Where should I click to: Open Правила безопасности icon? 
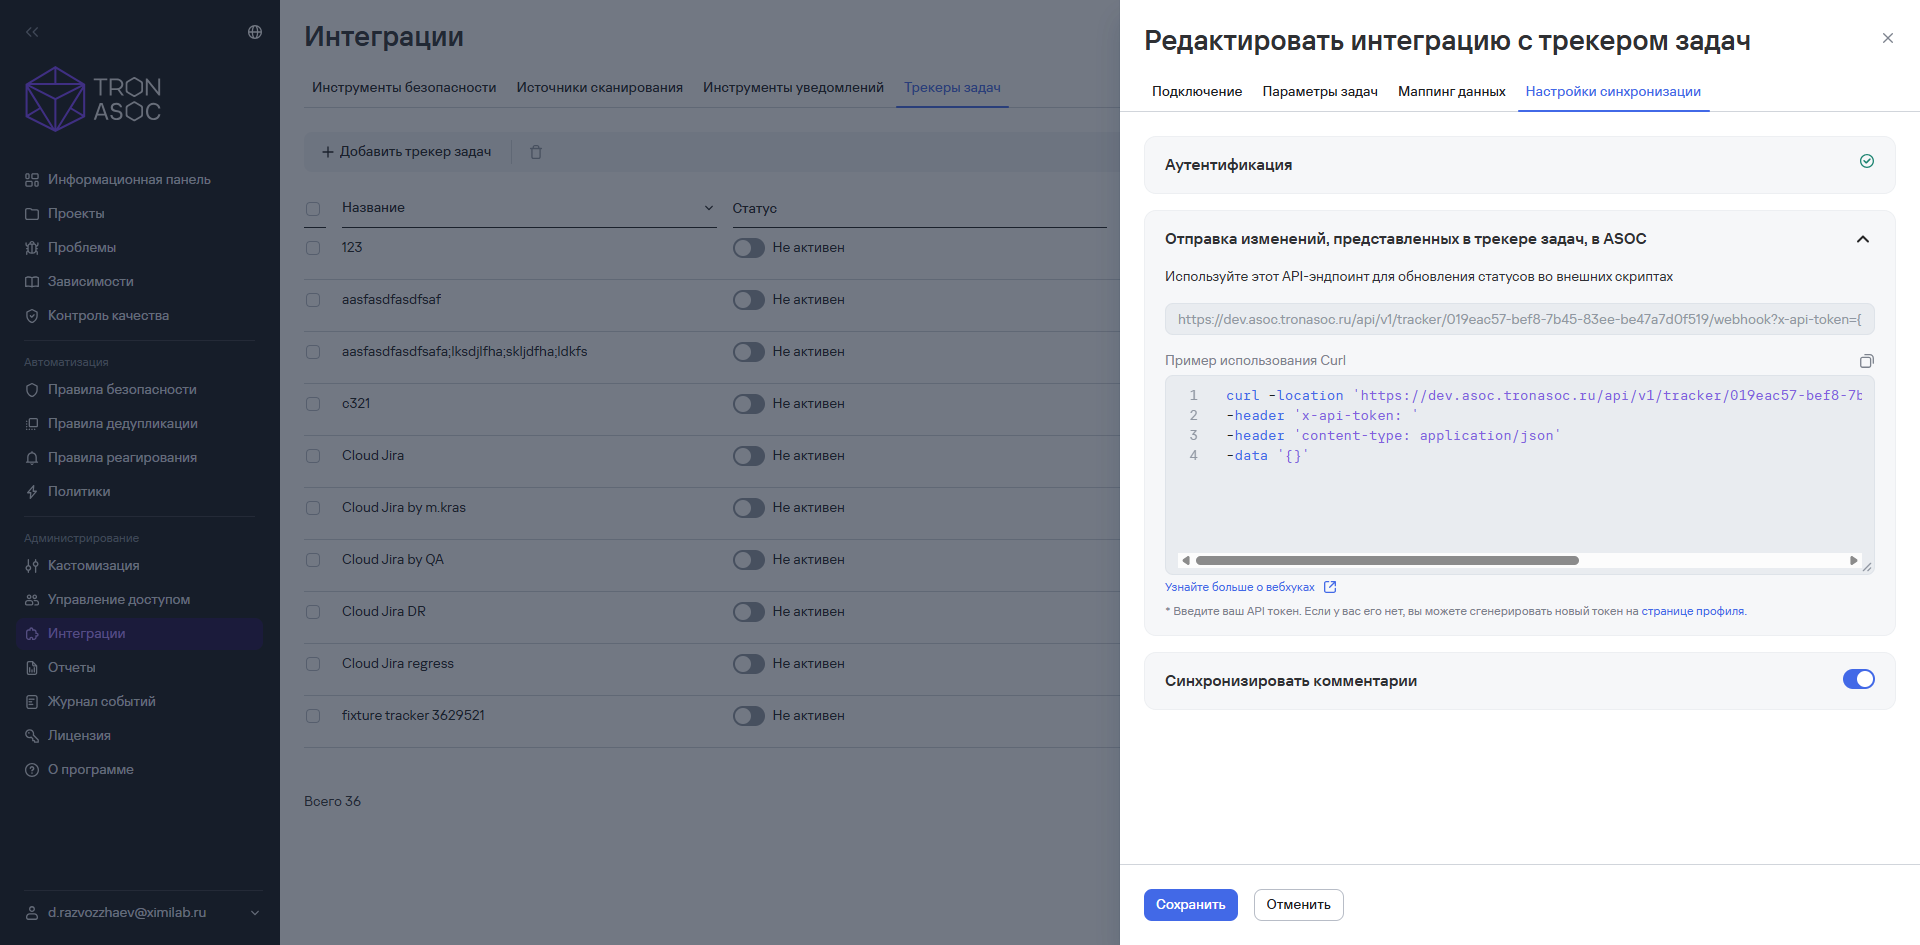point(32,390)
